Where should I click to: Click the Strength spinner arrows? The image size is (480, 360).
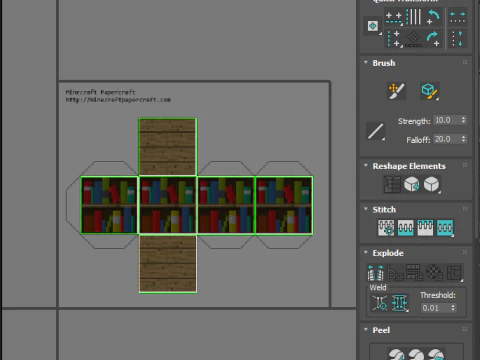coord(463,120)
